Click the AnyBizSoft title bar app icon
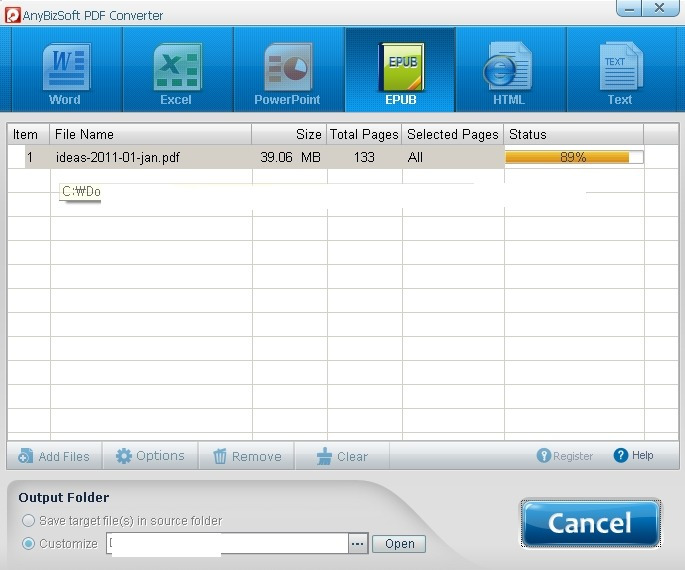Image resolution: width=685 pixels, height=570 pixels. point(13,15)
